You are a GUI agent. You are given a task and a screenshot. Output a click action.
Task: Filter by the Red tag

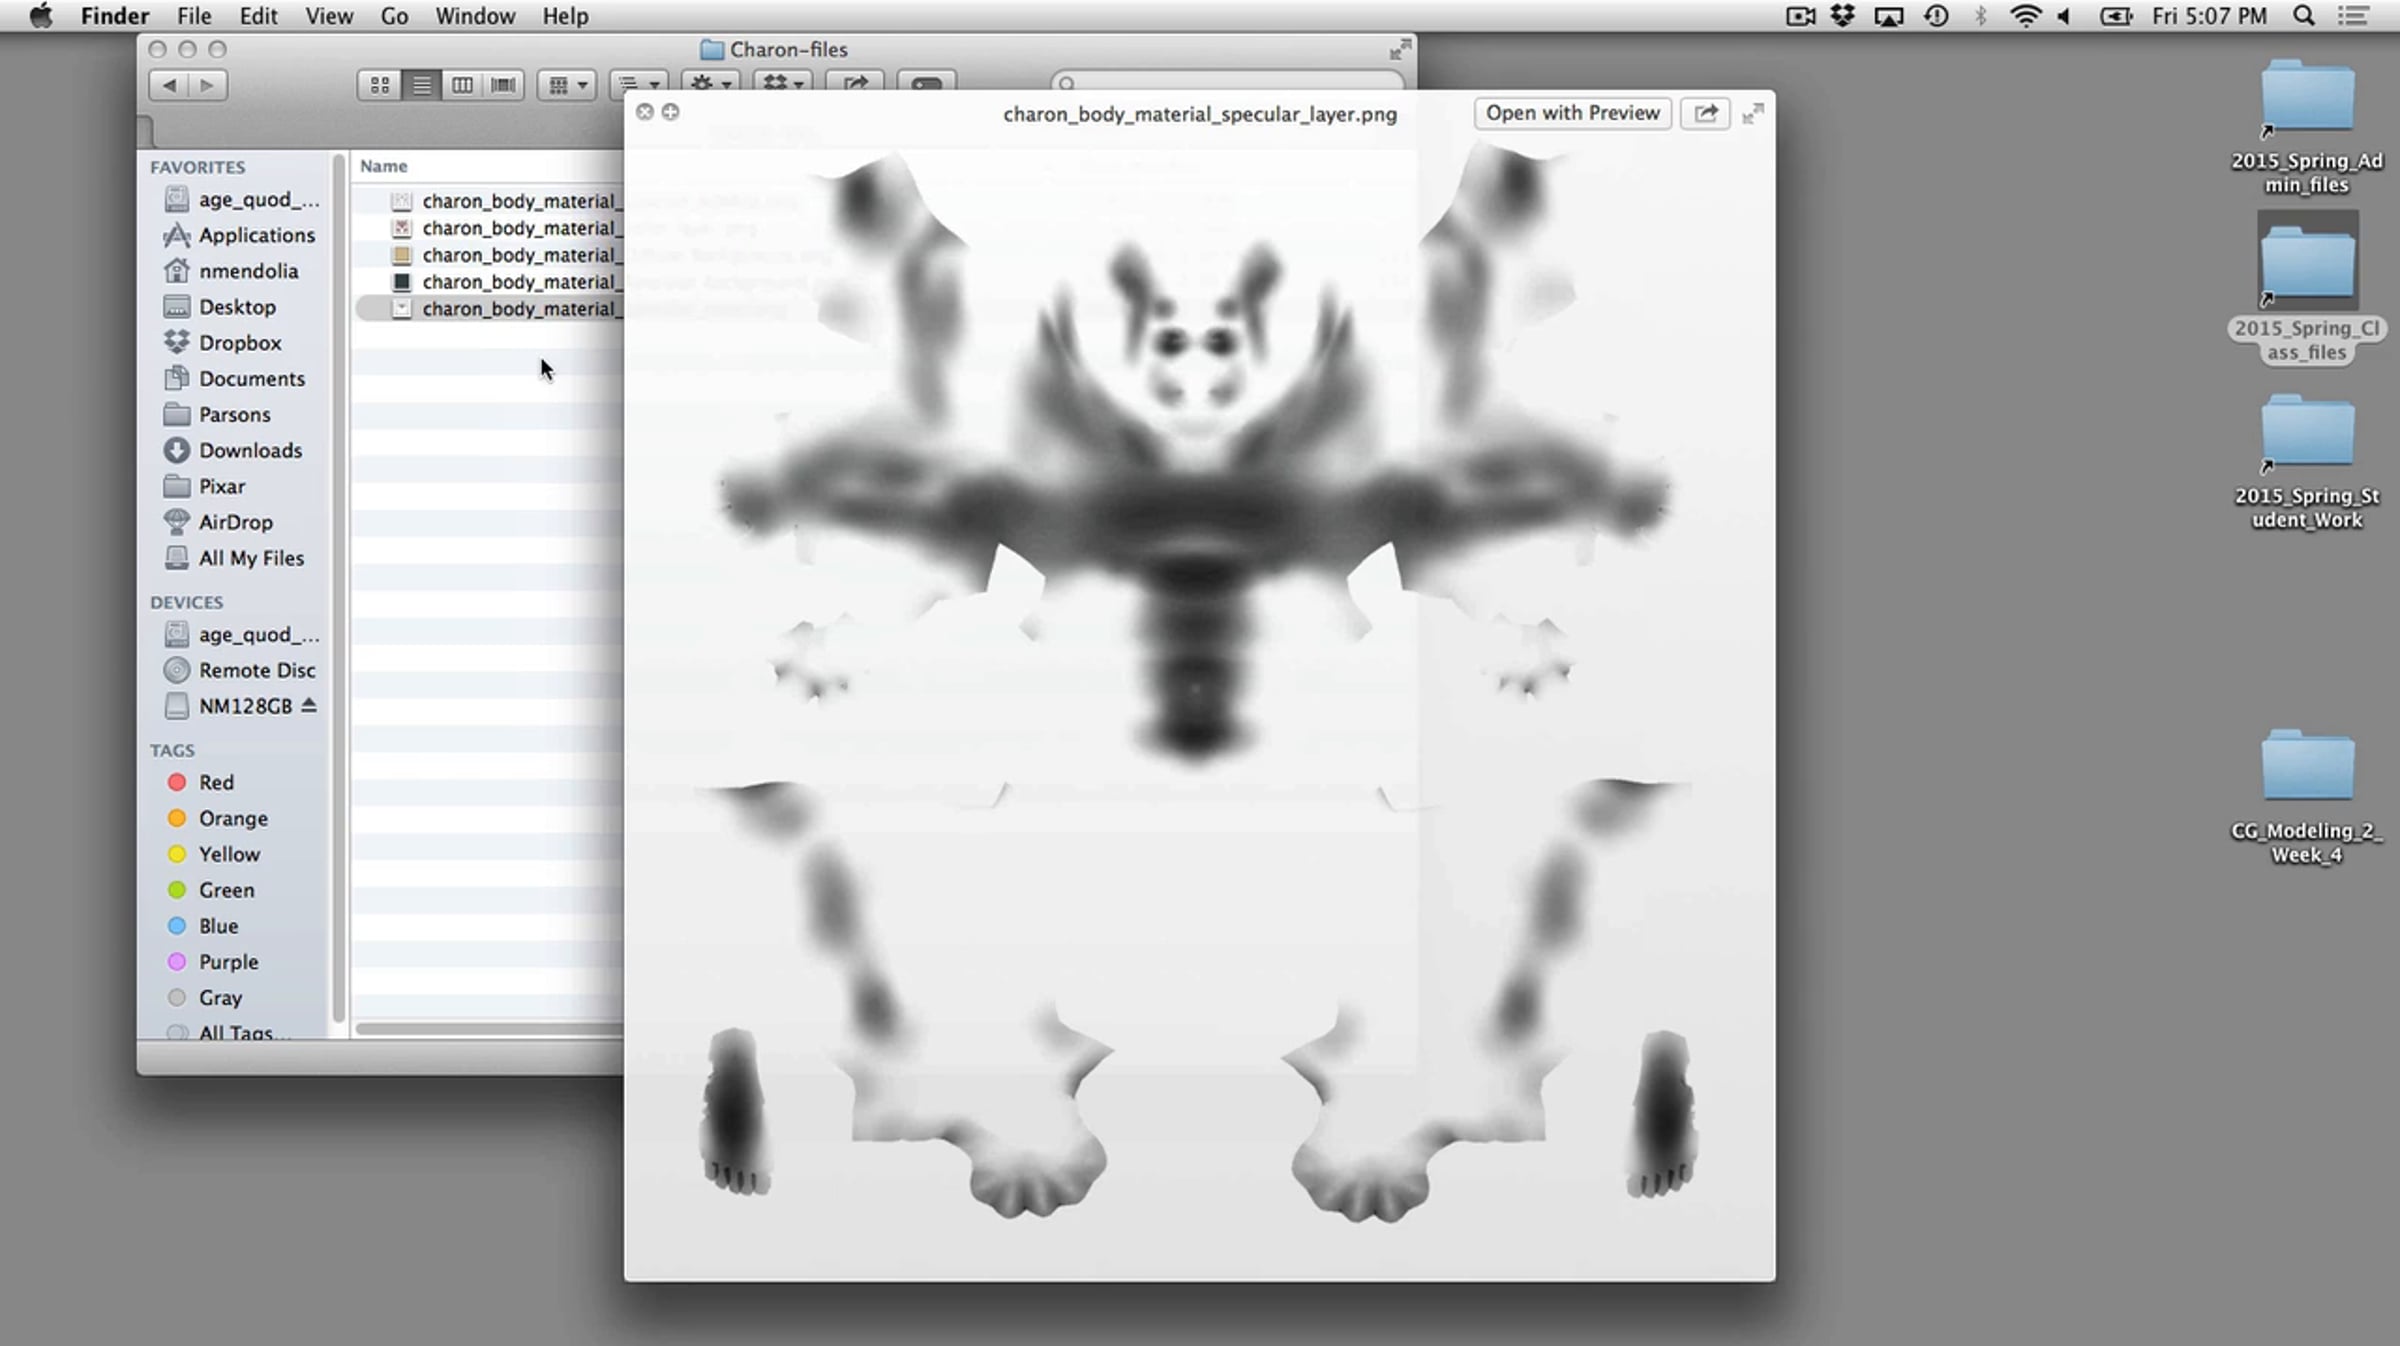[x=215, y=782]
